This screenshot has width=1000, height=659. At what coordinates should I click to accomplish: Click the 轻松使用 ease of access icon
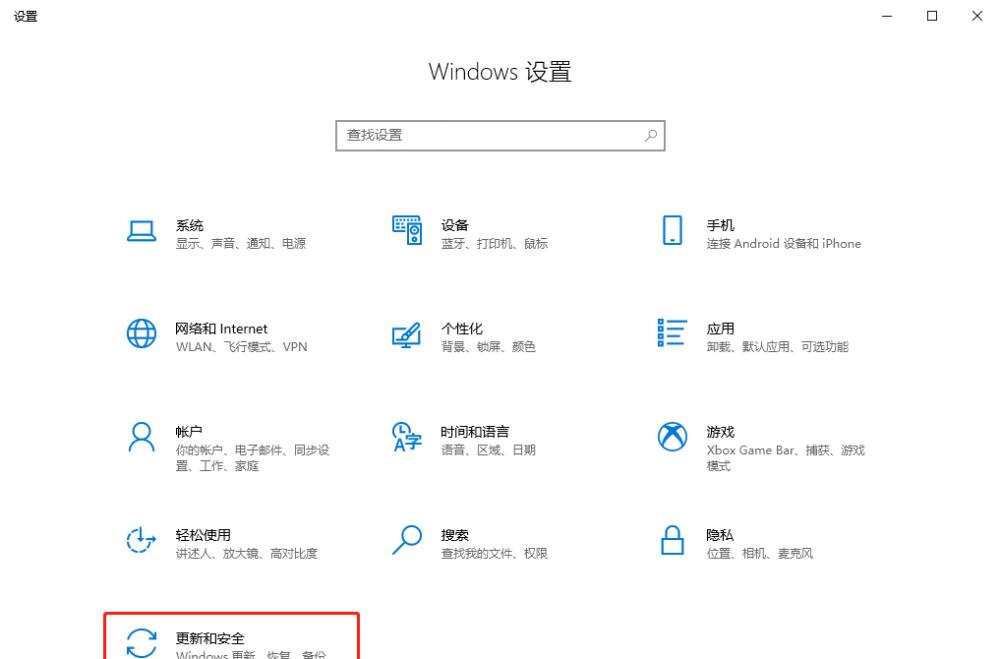[x=141, y=540]
